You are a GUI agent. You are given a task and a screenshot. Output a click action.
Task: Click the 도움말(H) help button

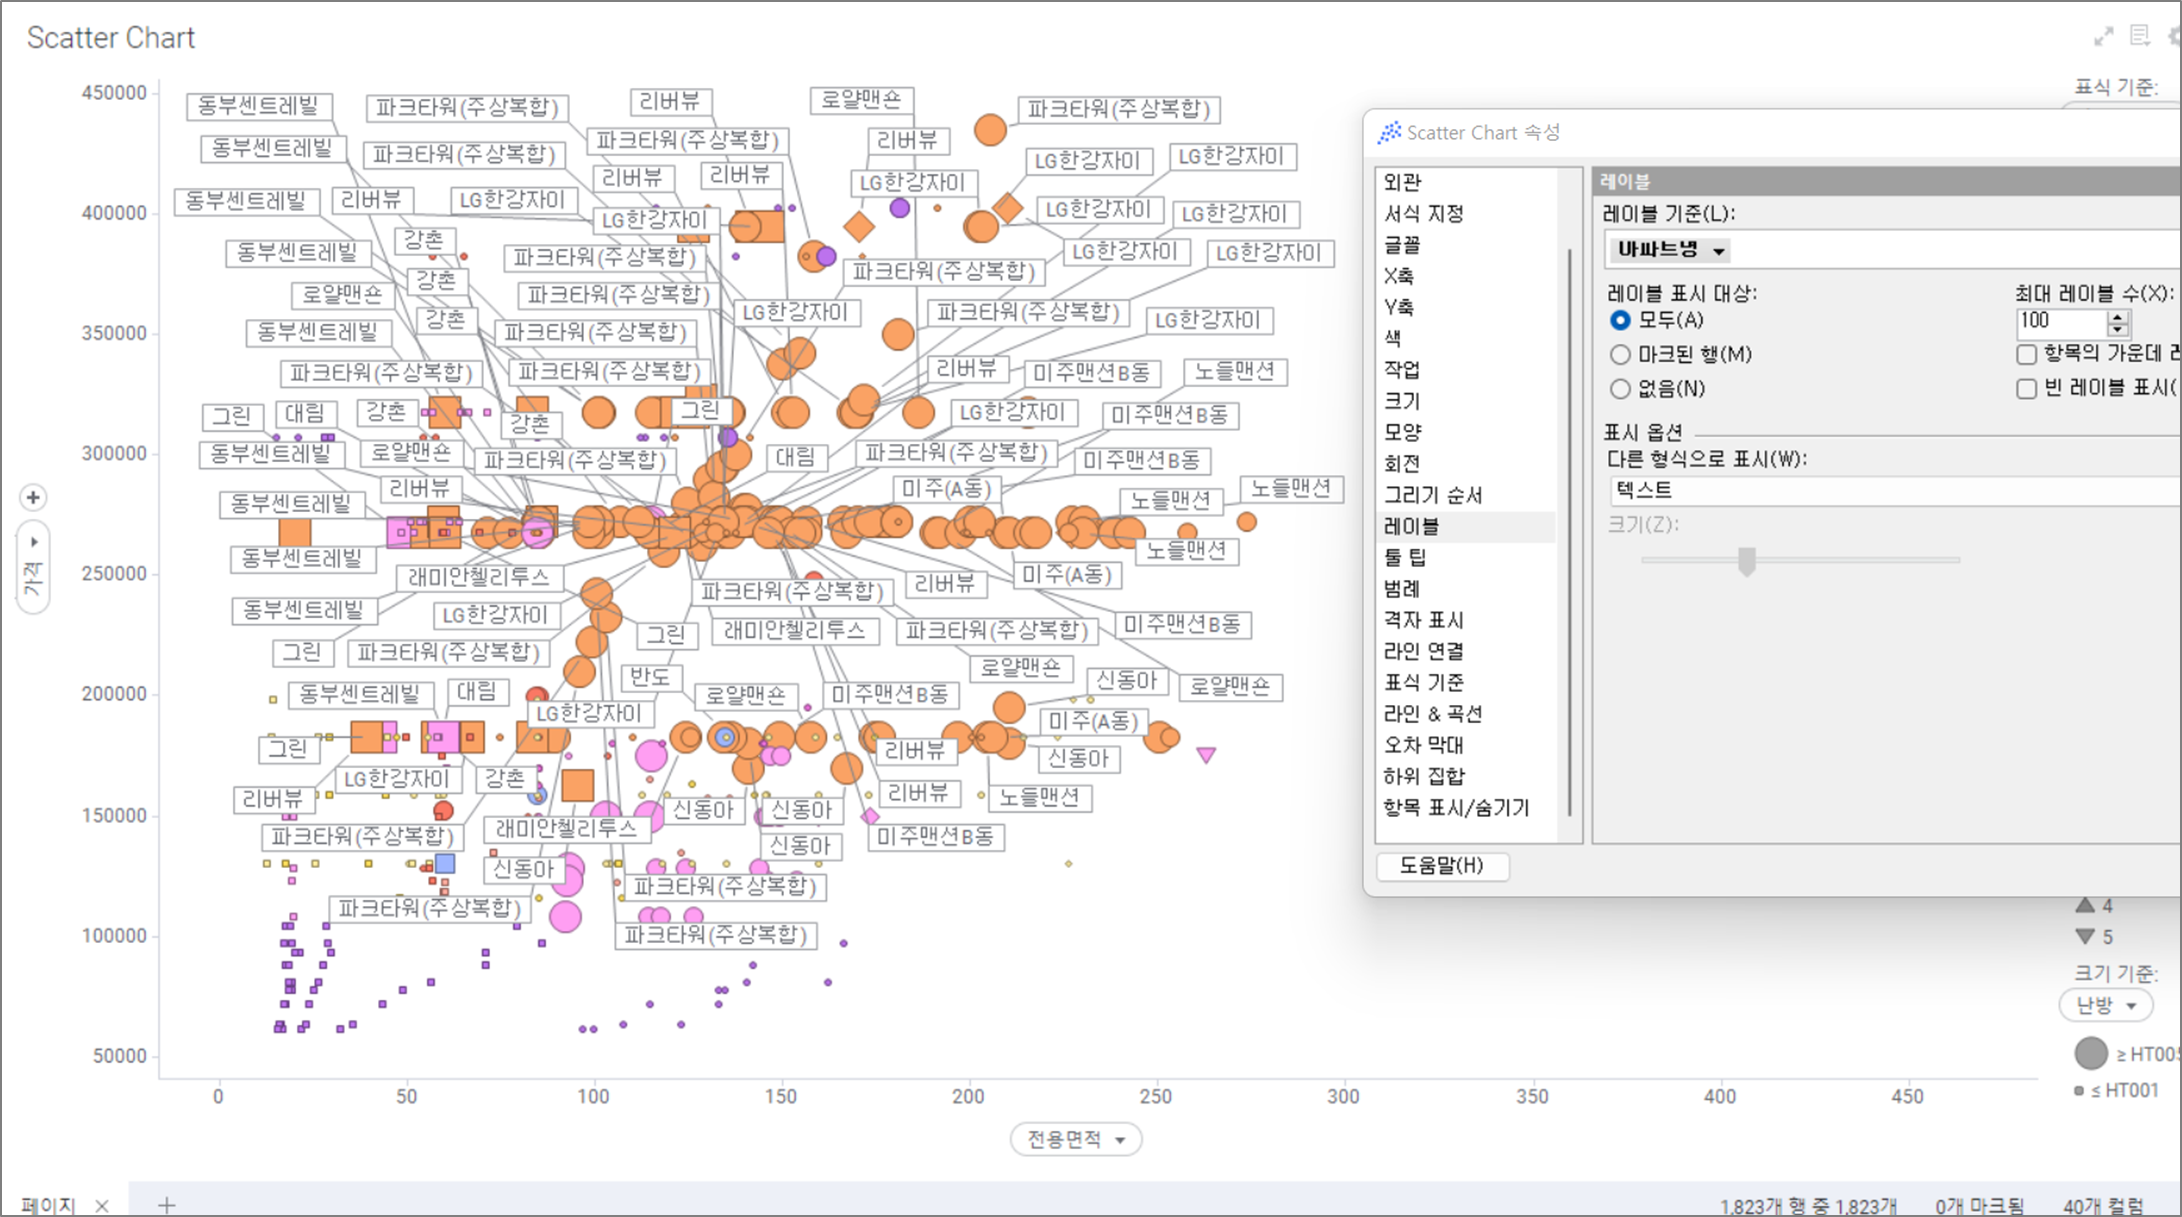pos(1441,865)
